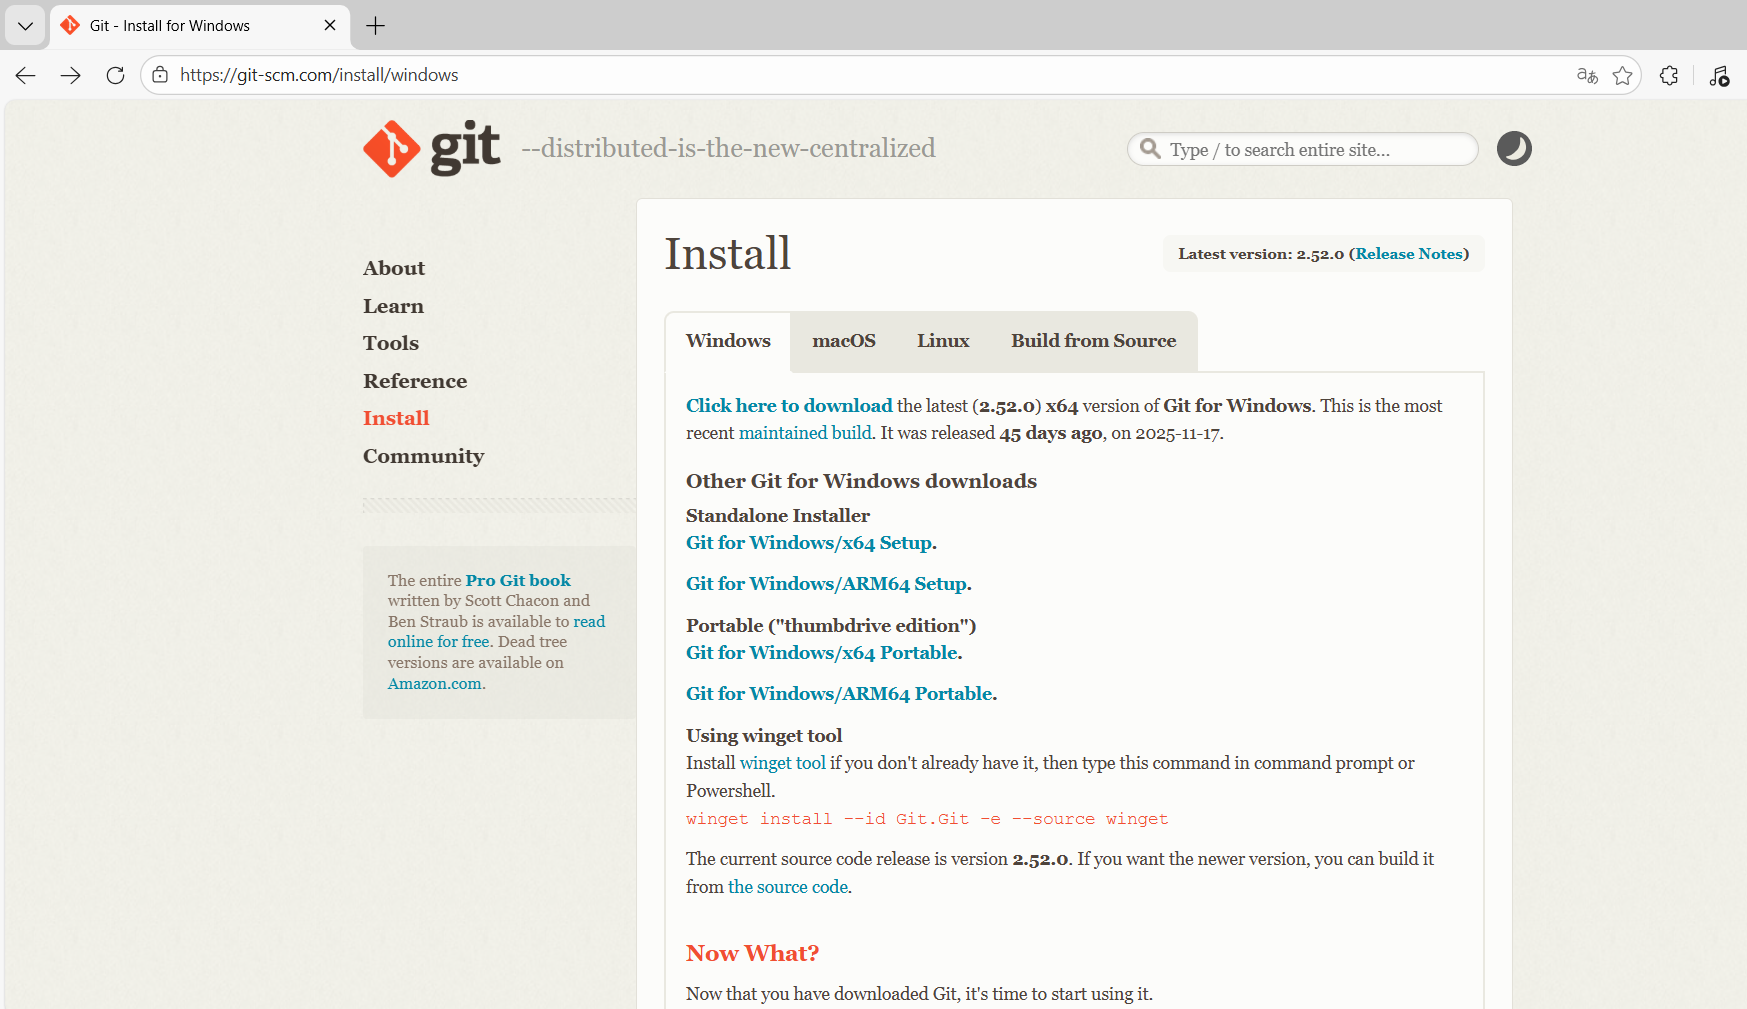The width and height of the screenshot is (1747, 1009).
Task: Click the 'Install' page heading
Action: pos(728,253)
